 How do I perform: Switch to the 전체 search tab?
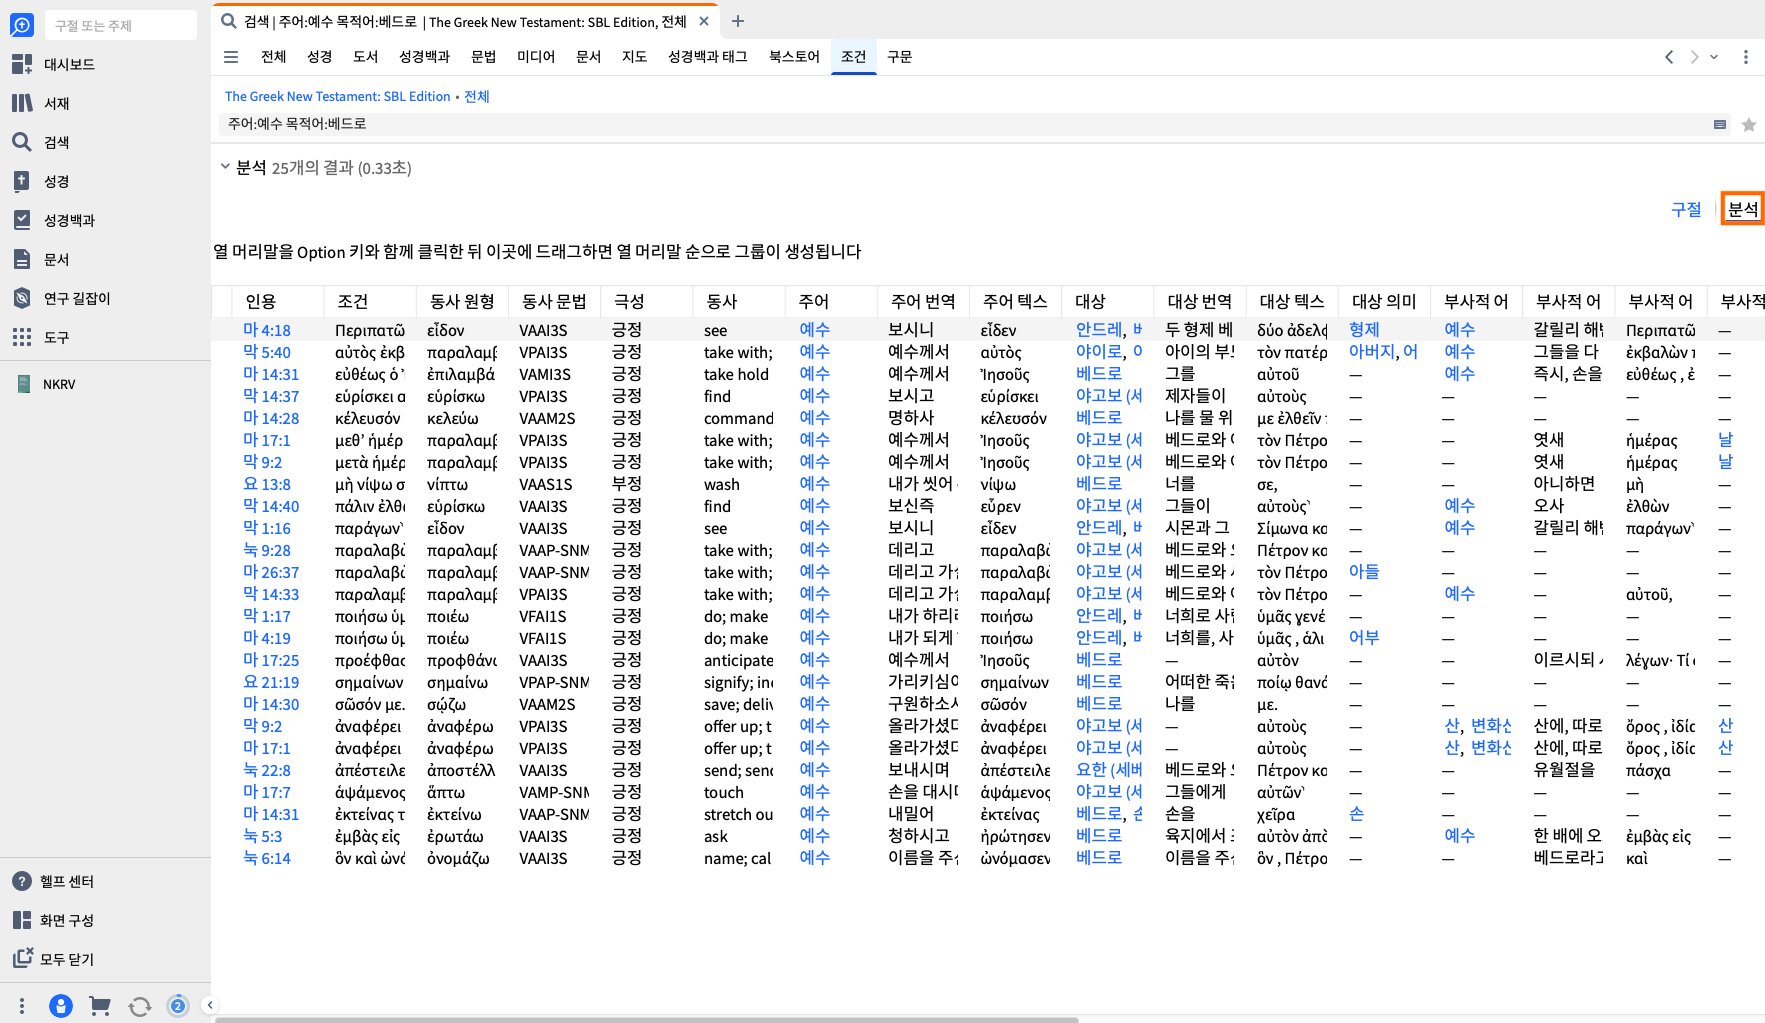(x=273, y=57)
